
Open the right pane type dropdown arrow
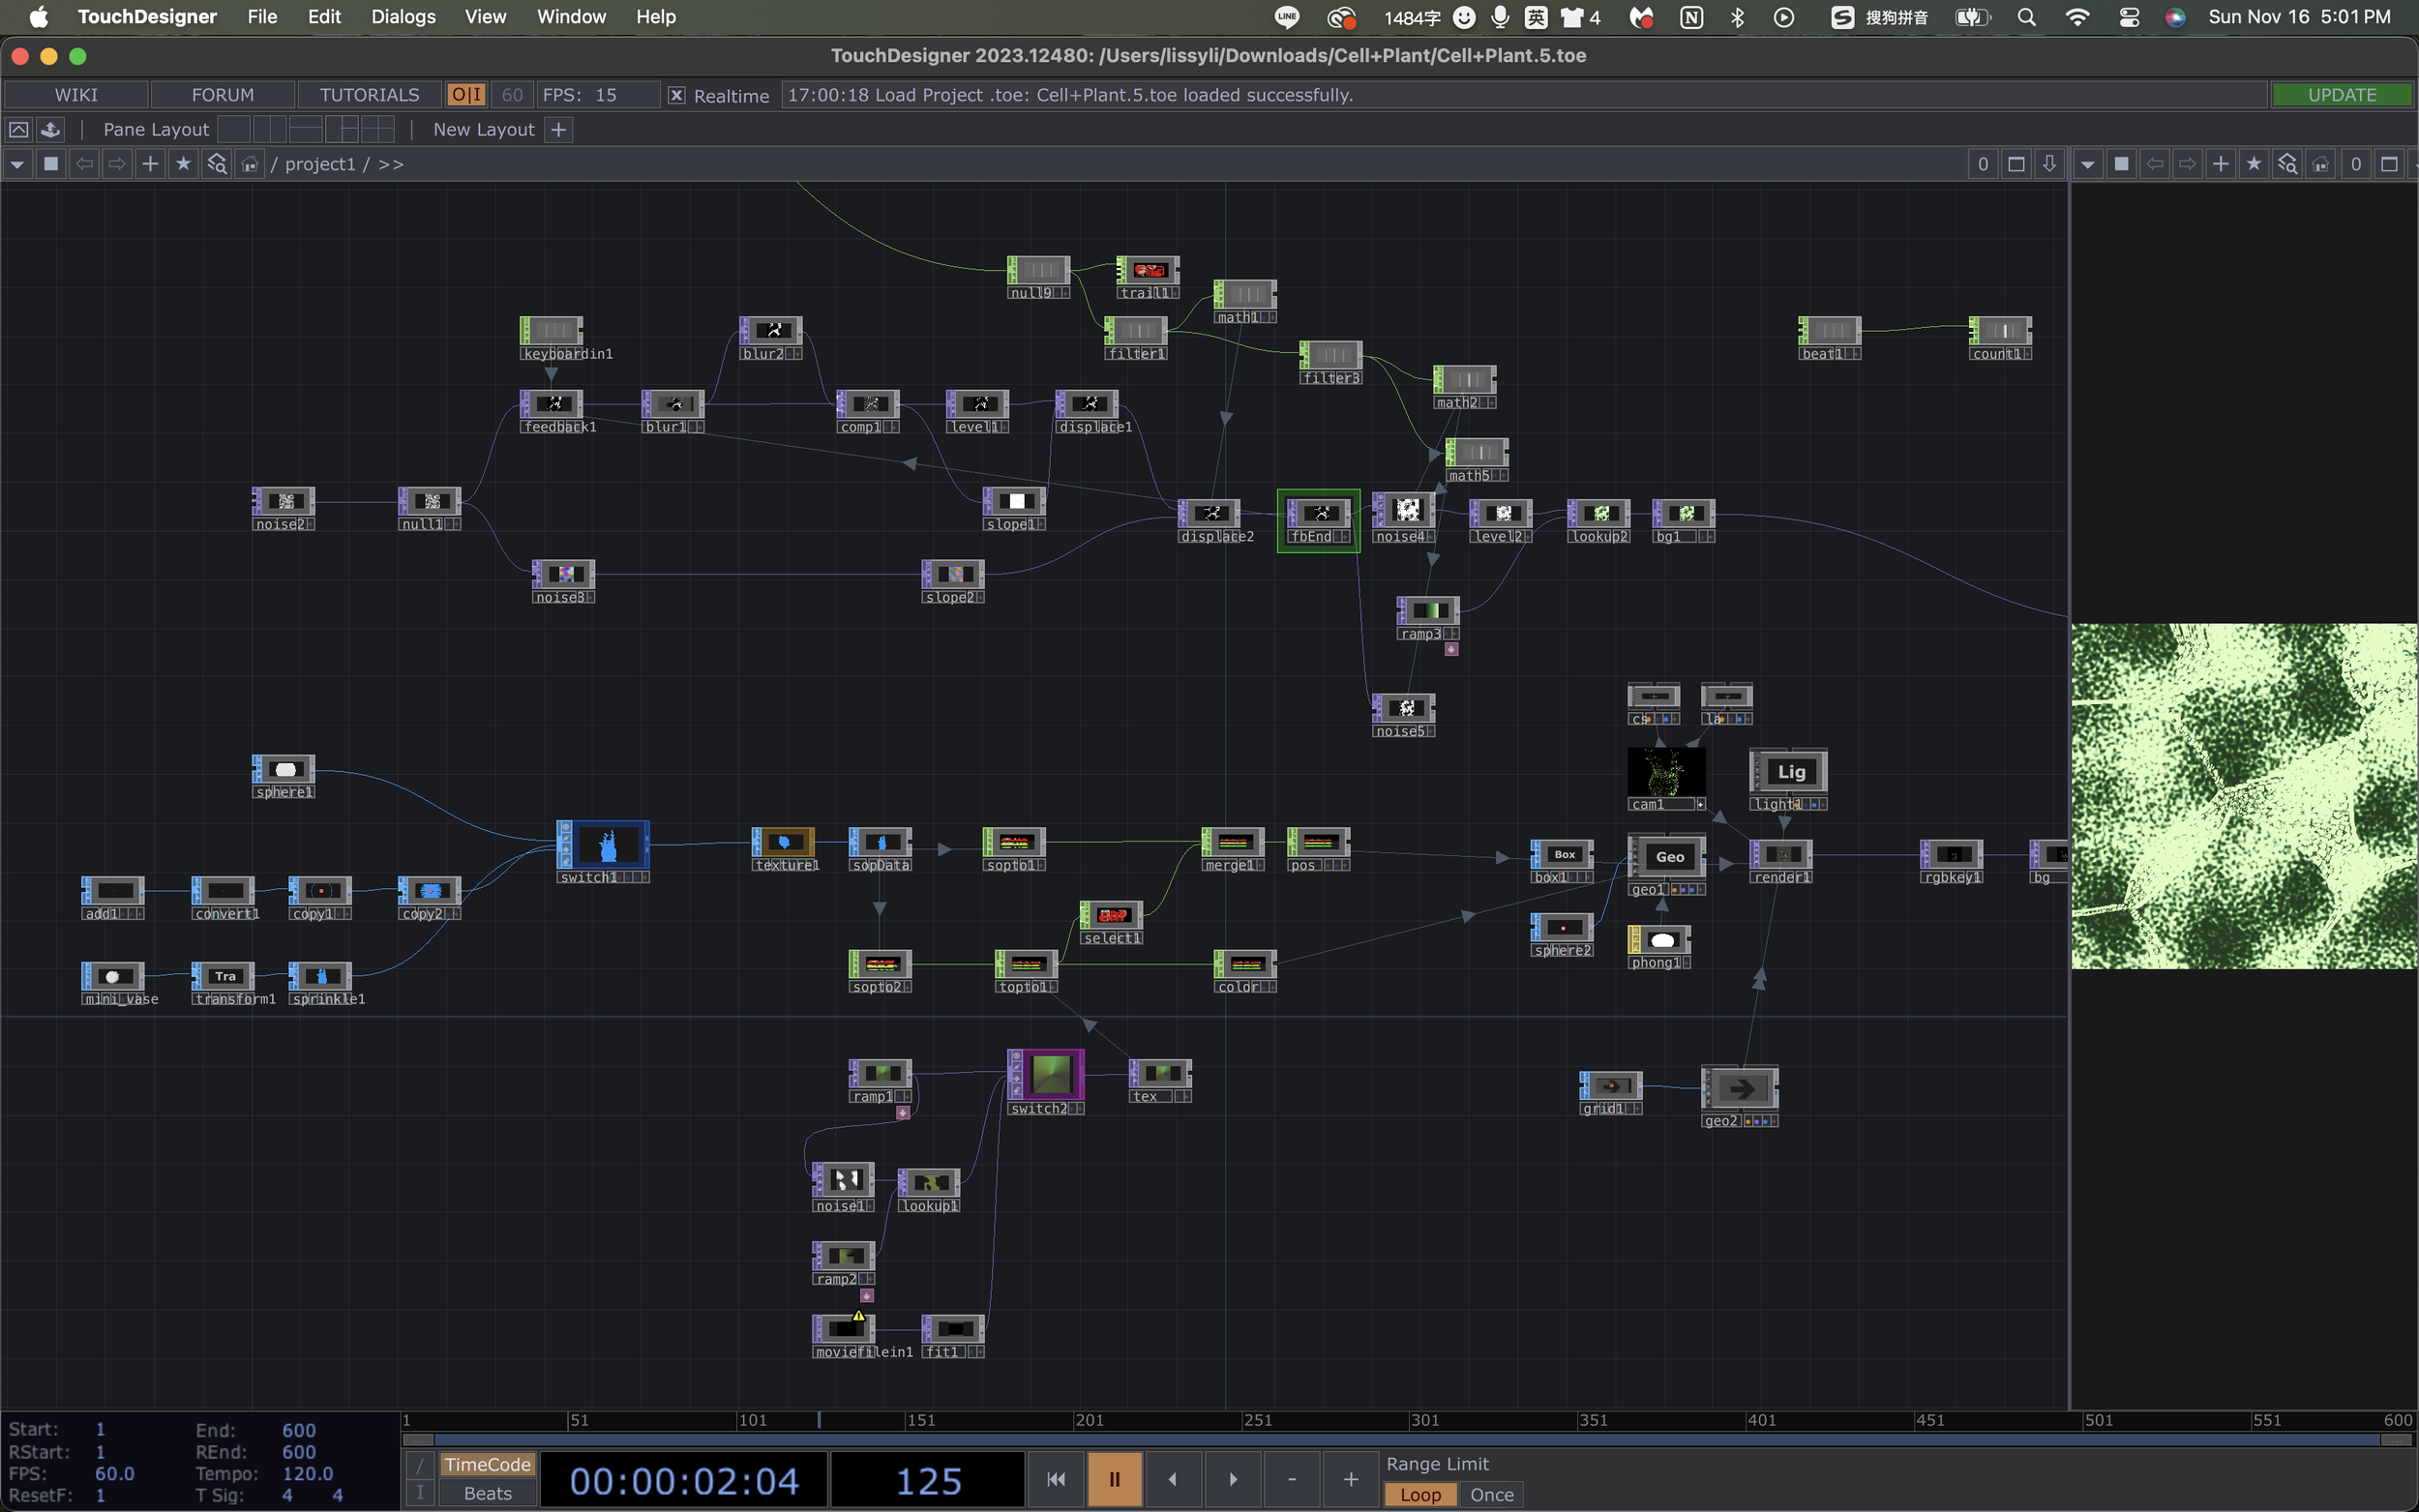[x=2087, y=164]
